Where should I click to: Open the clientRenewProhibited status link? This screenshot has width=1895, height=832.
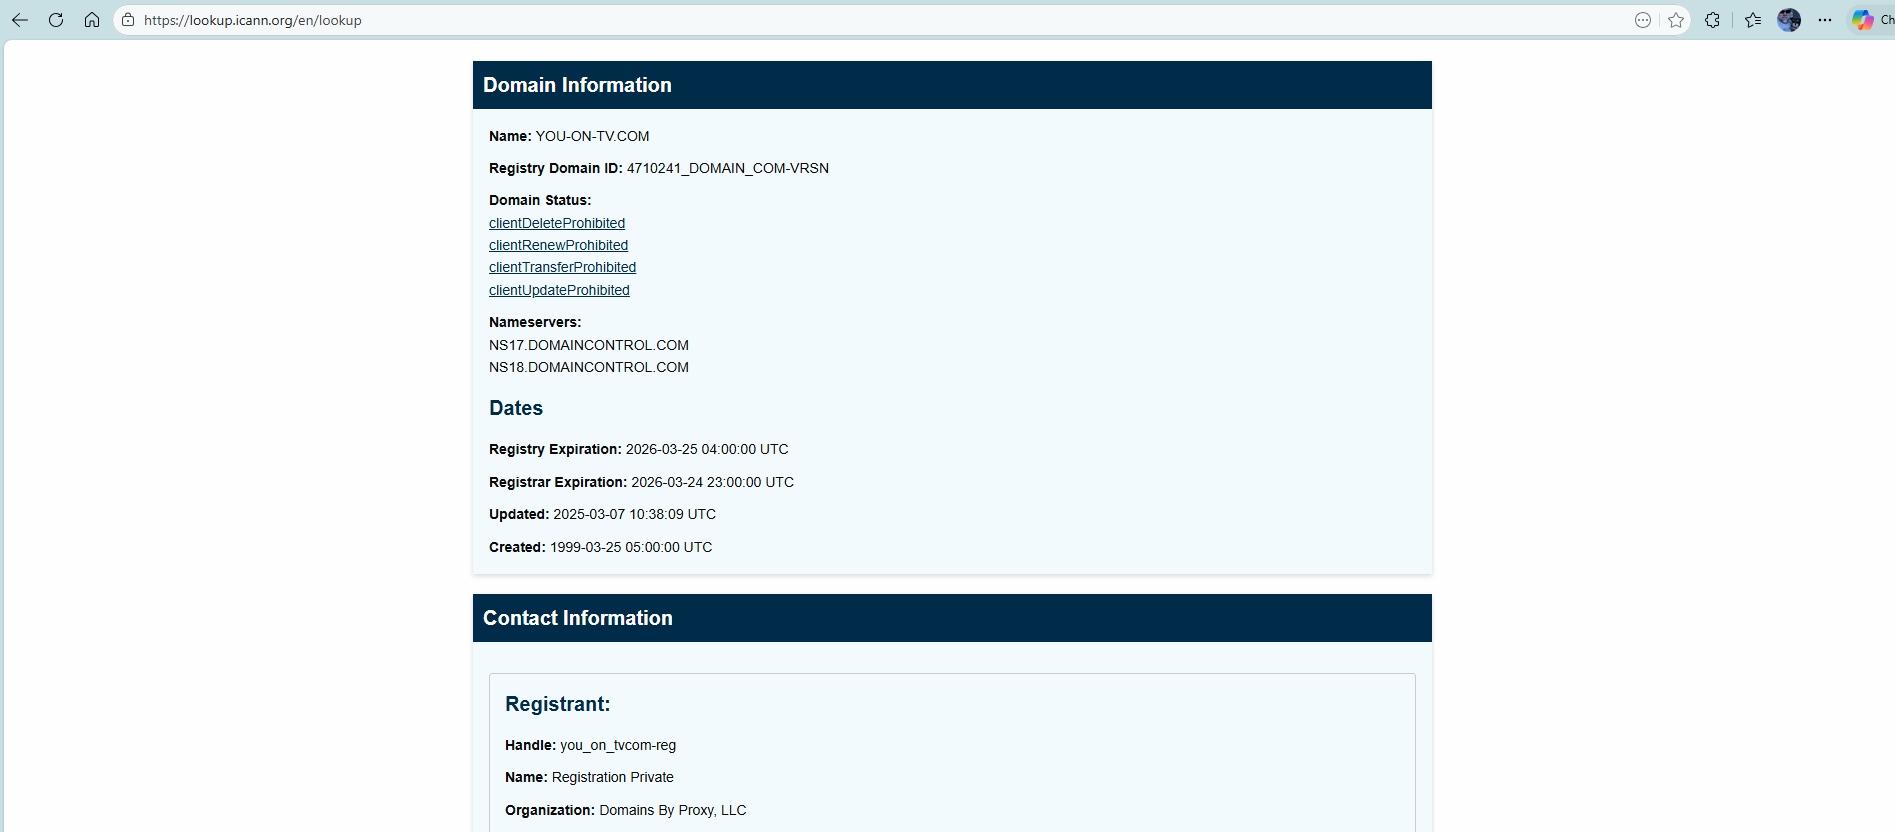tap(558, 245)
